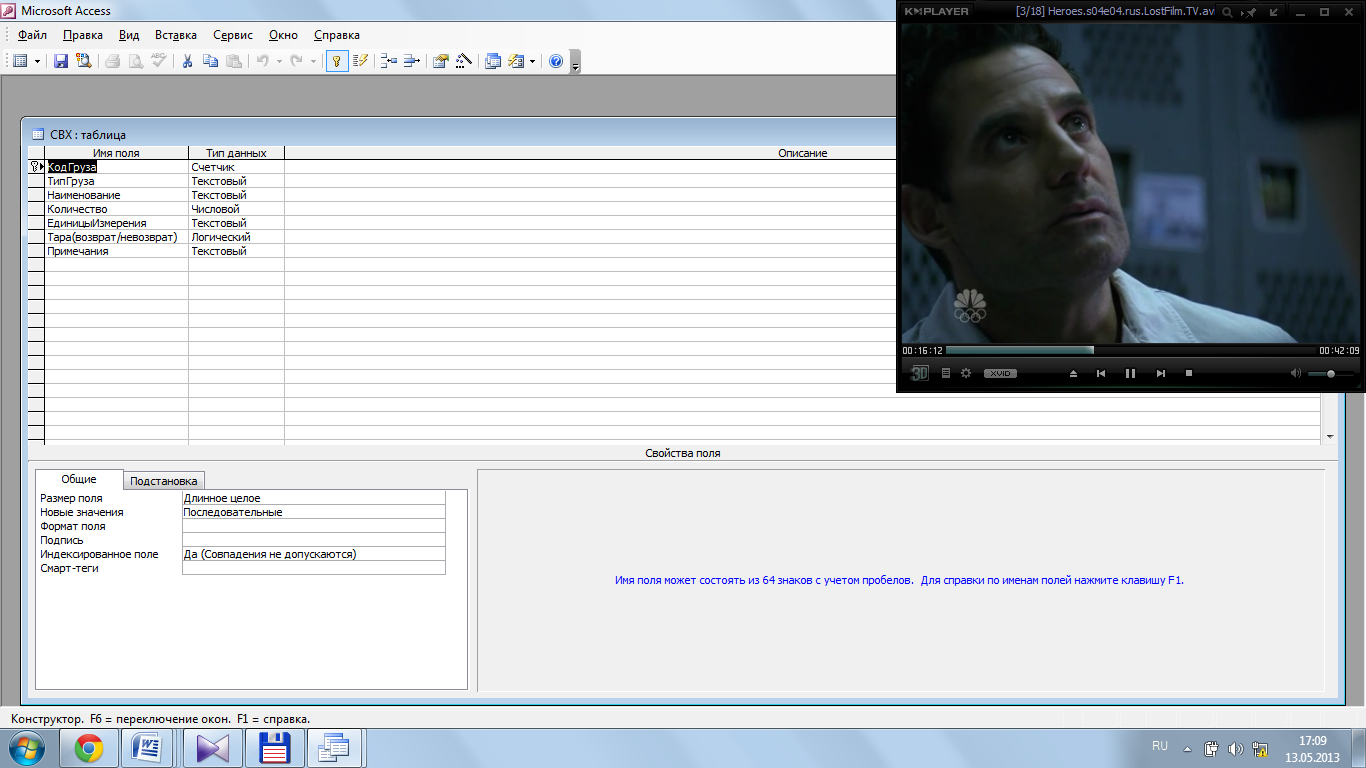Switch to the Общие properties tab
Image resolution: width=1366 pixels, height=768 pixels.
79,479
